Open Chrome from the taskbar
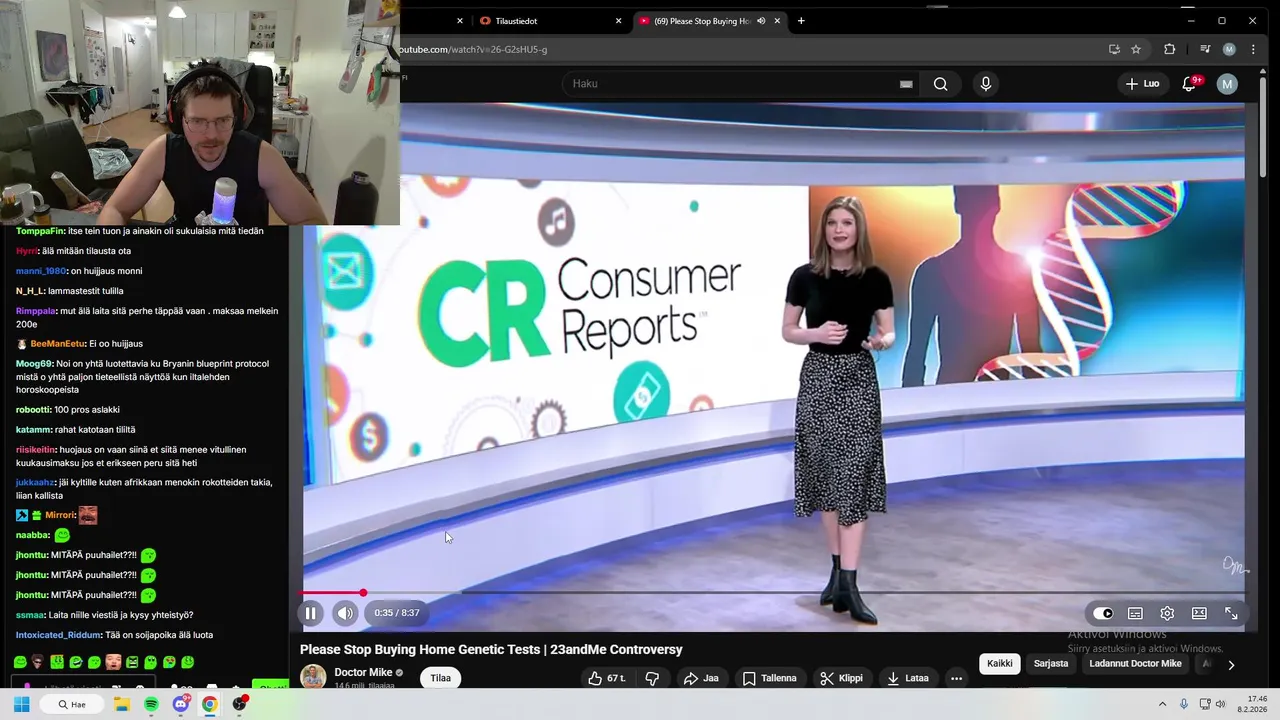 pyautogui.click(x=209, y=704)
